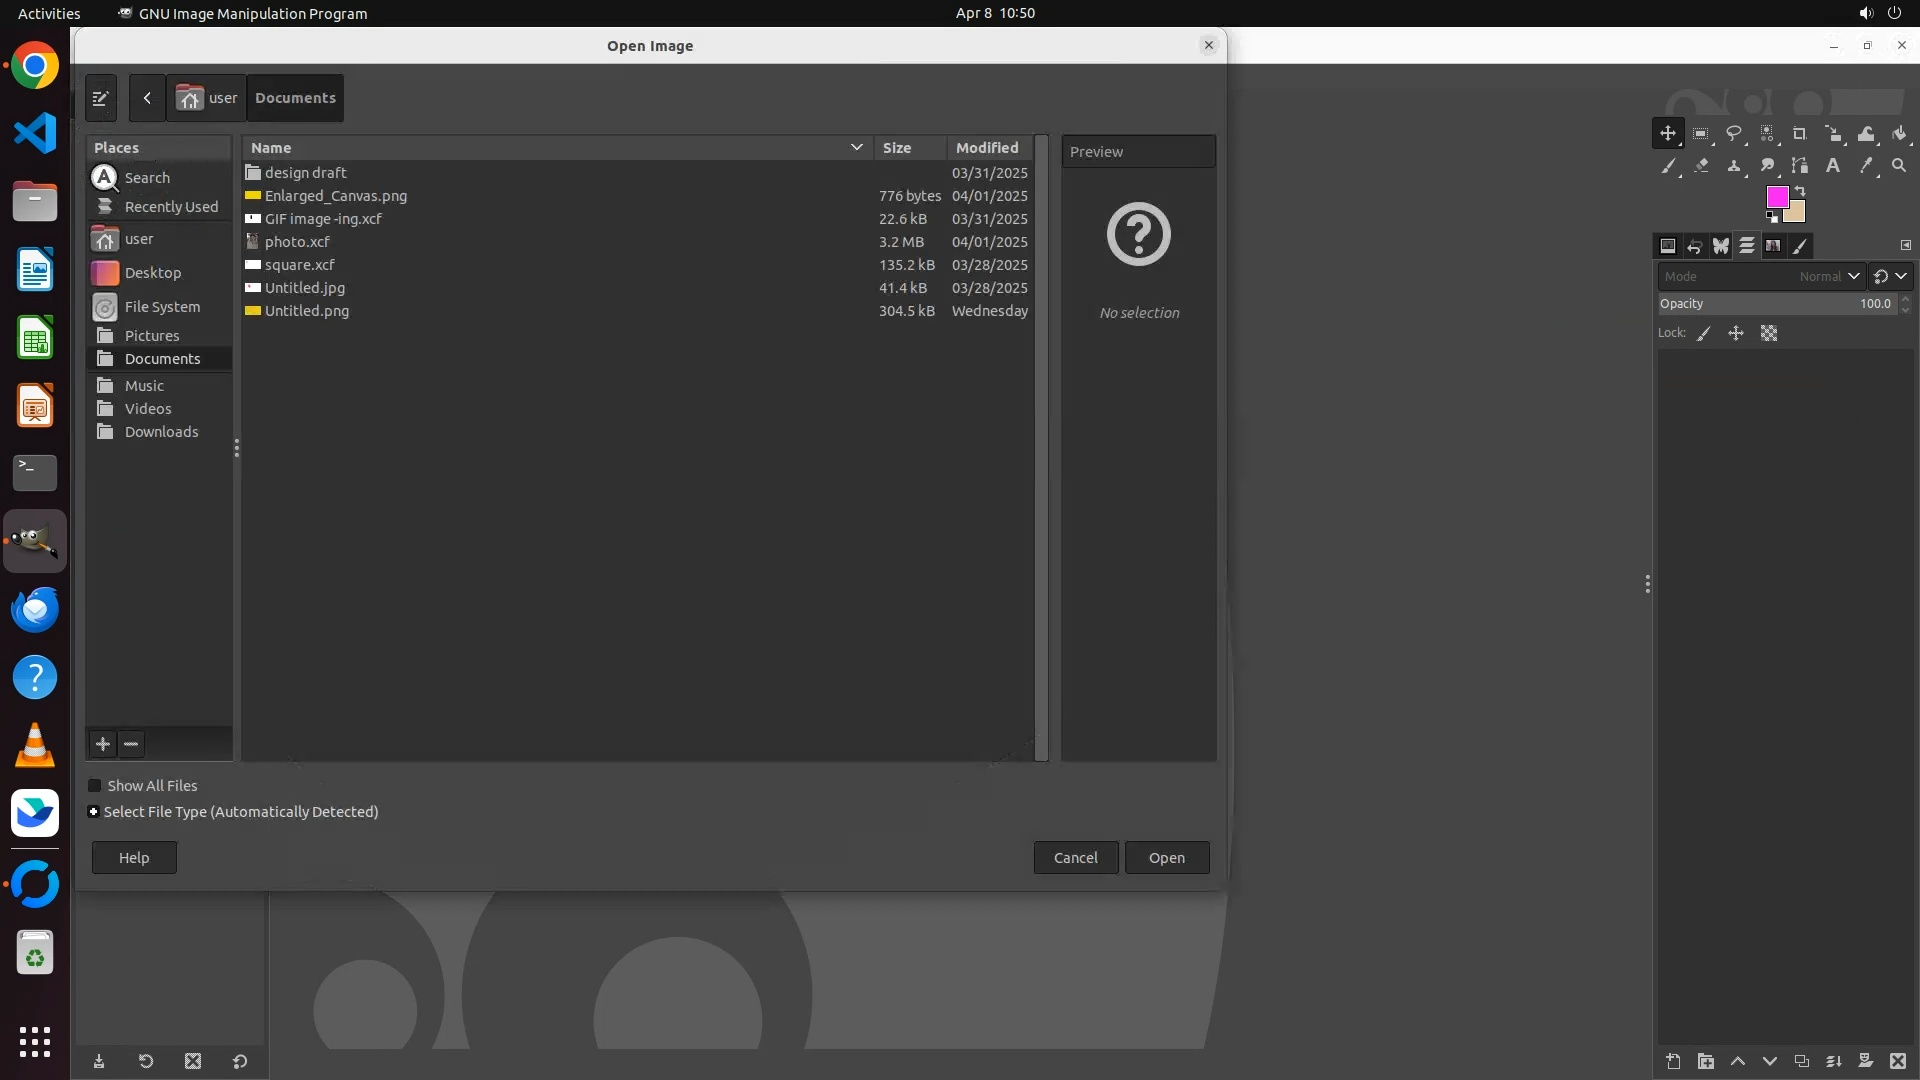Click the magenta foreground color swatch
1920x1080 pixels.
pos(1776,197)
